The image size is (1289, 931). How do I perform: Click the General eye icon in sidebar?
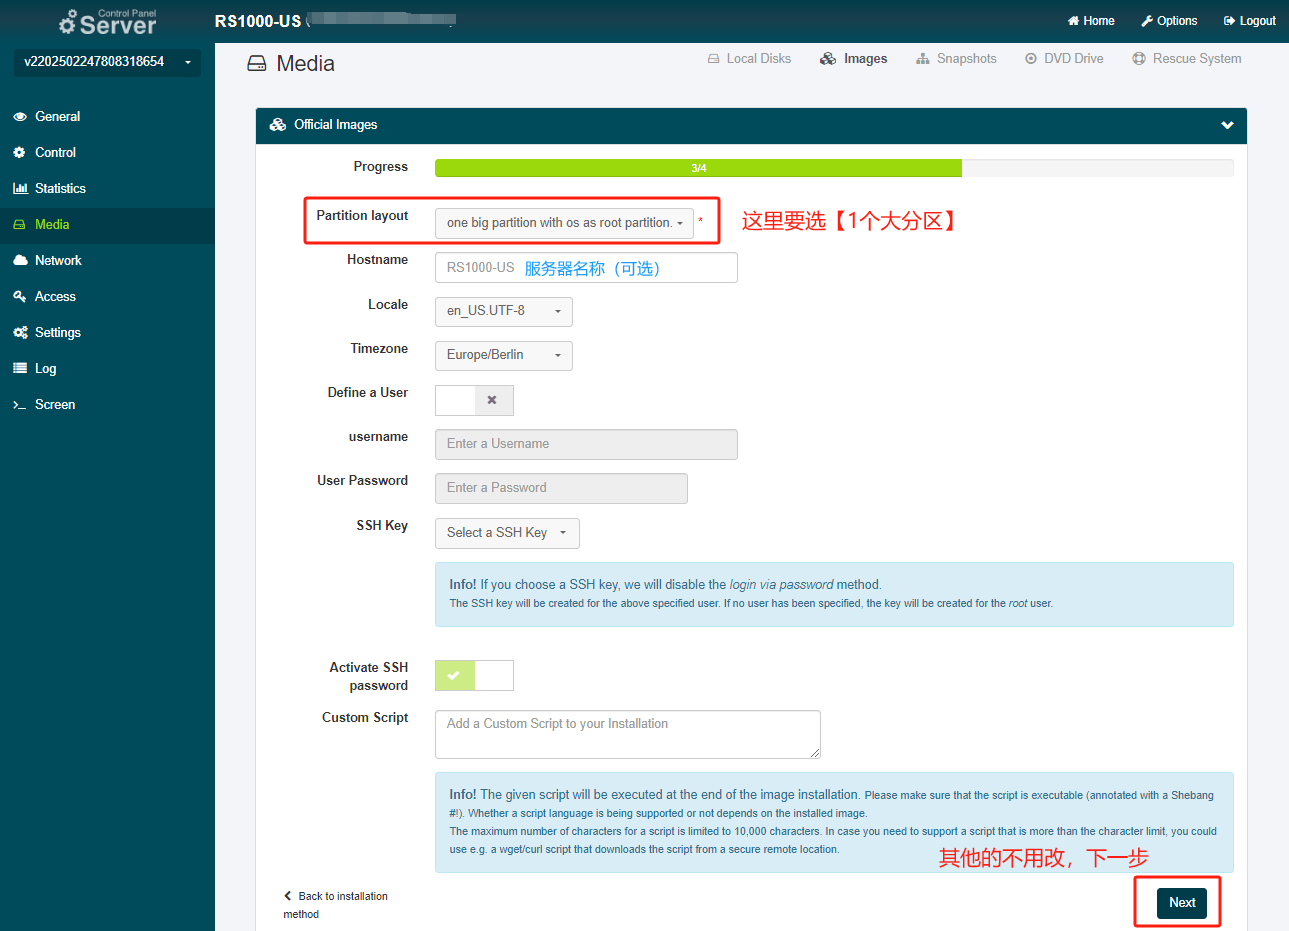(20, 117)
